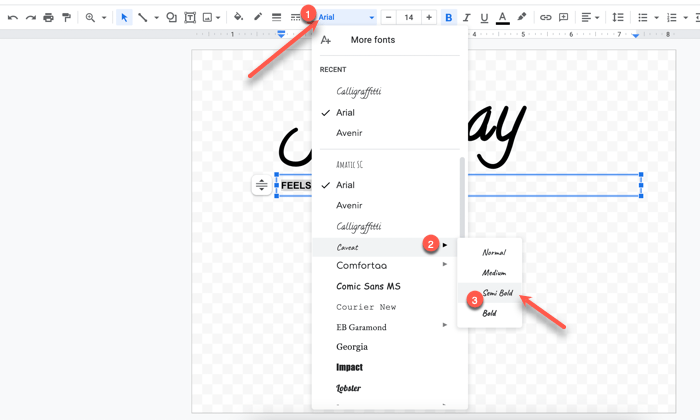The width and height of the screenshot is (700, 420).
Task: Click the Line spacing icon
Action: point(618,17)
